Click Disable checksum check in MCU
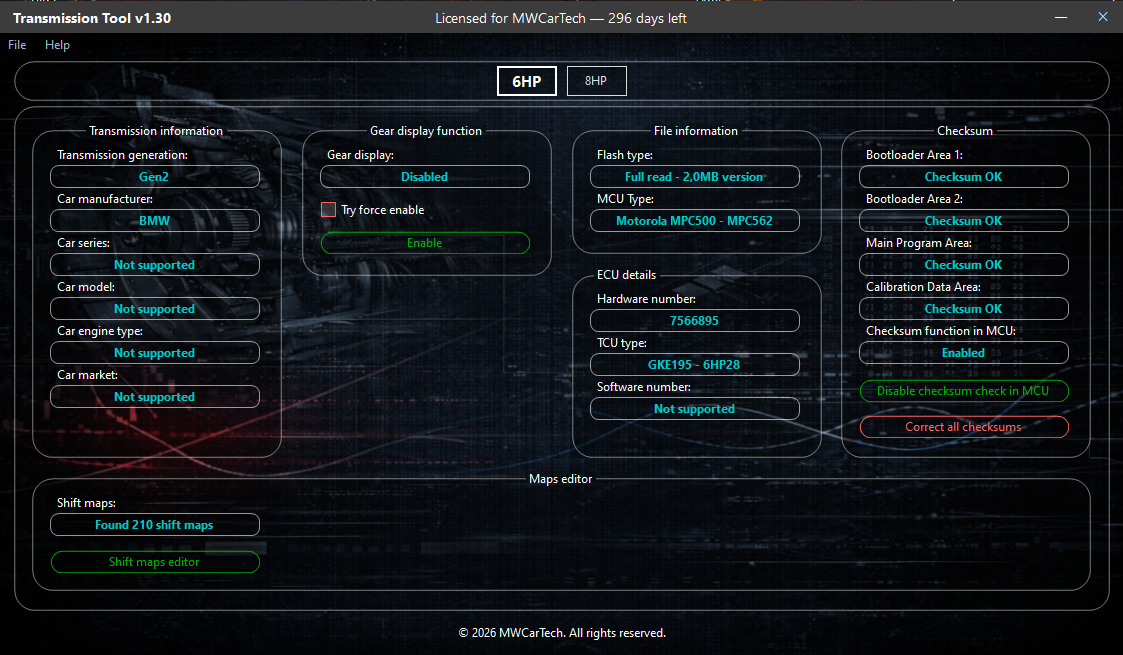 click(x=963, y=391)
